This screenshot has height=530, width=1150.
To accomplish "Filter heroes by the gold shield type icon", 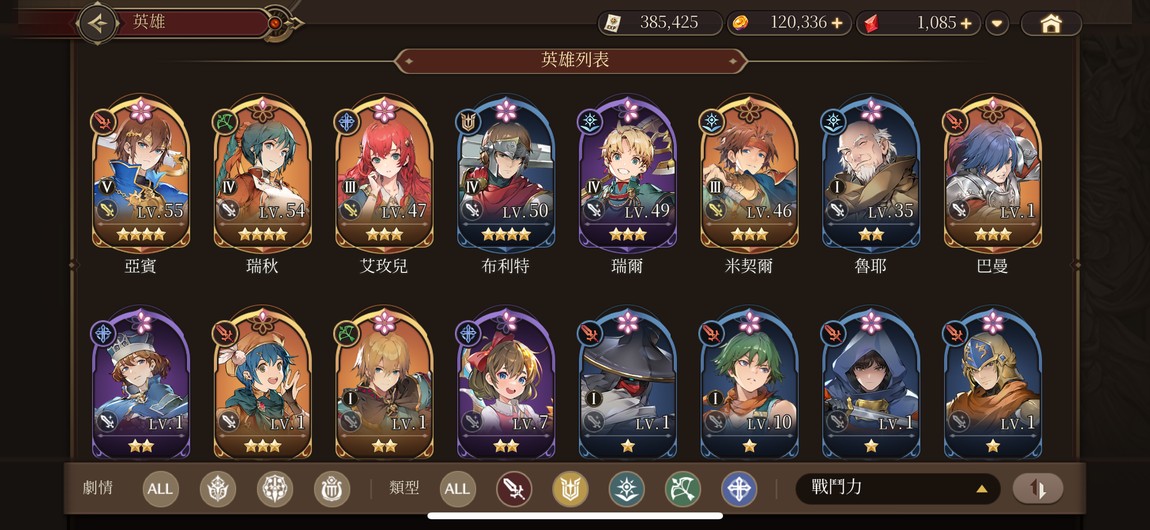I will click(570, 489).
